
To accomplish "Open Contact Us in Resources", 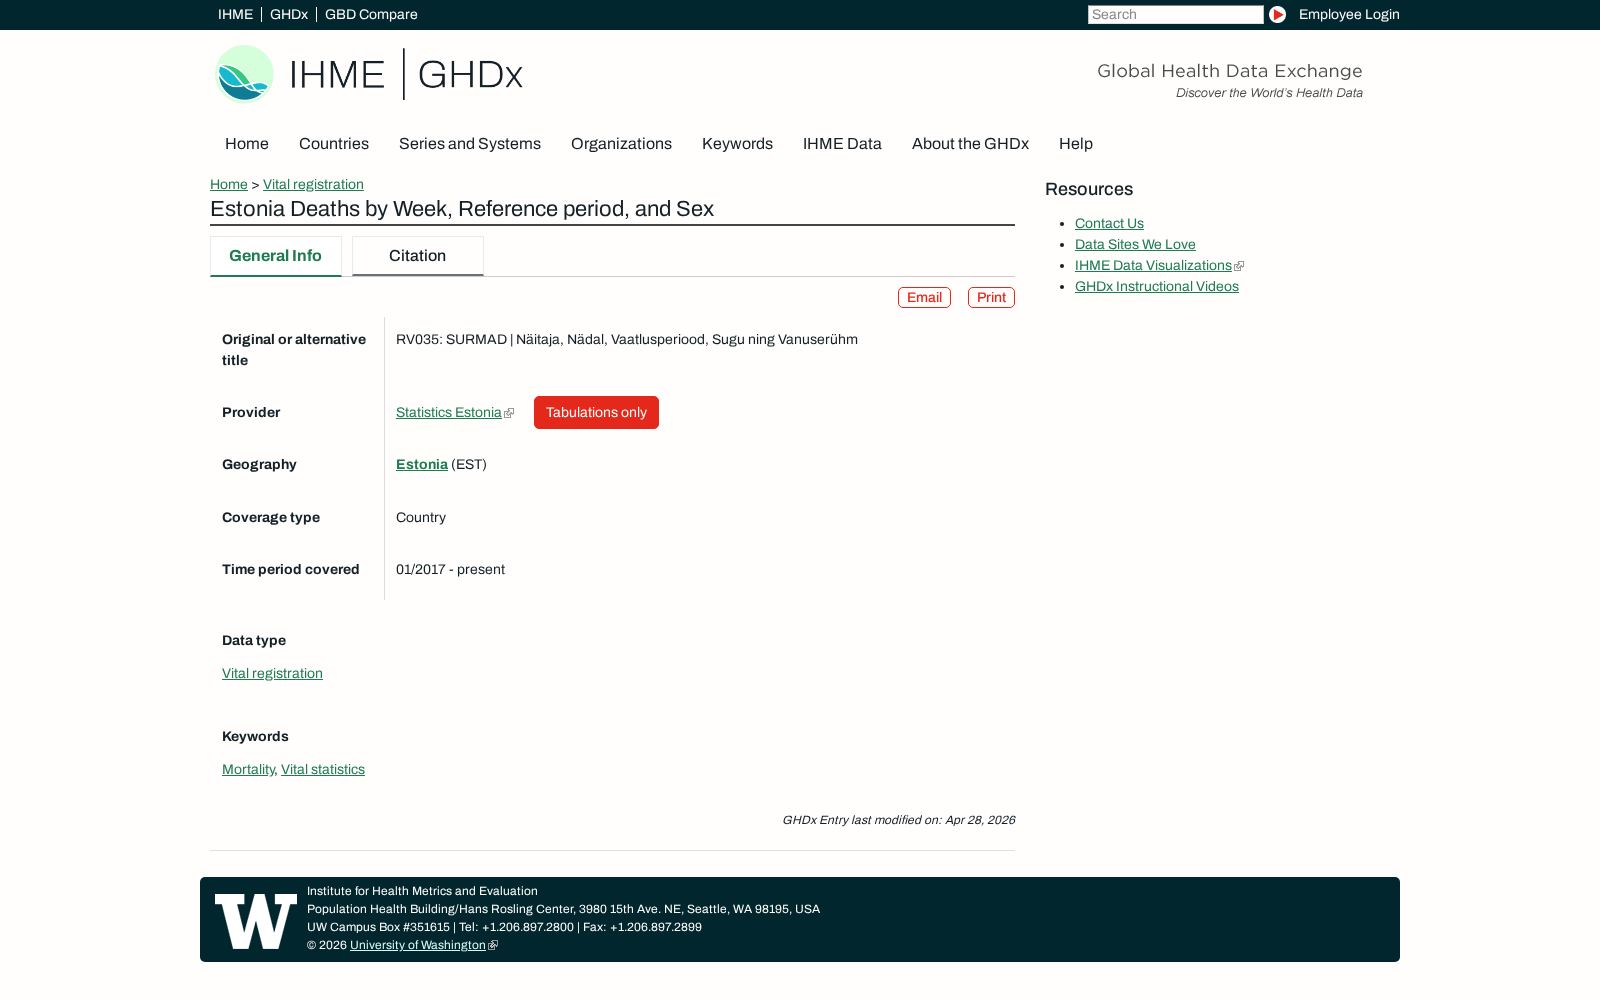I will tap(1109, 223).
